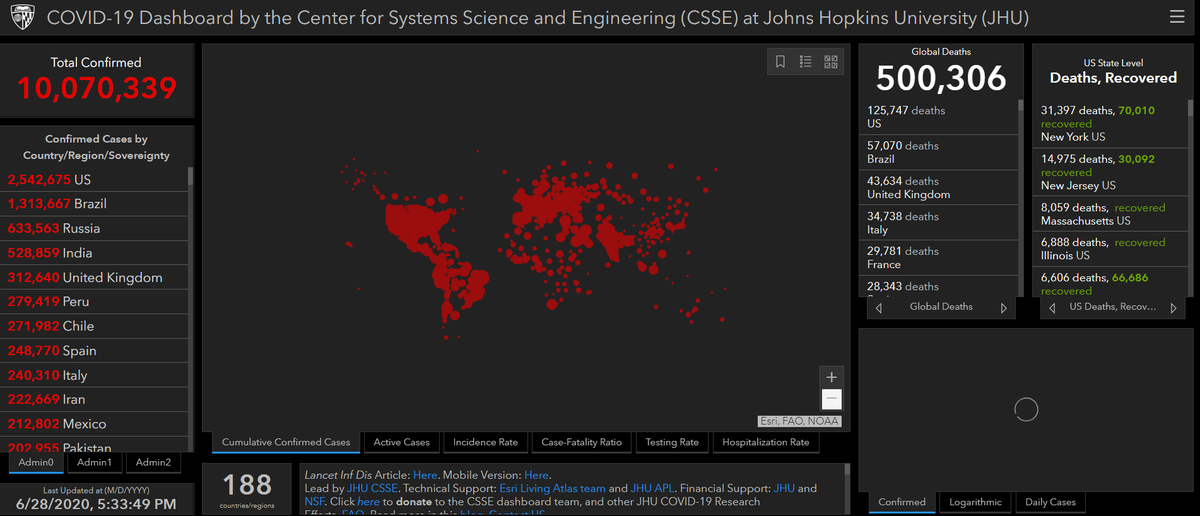1200x516 pixels.
Task: Select Brazil row with 1,313,667 cases
Action: pos(95,204)
